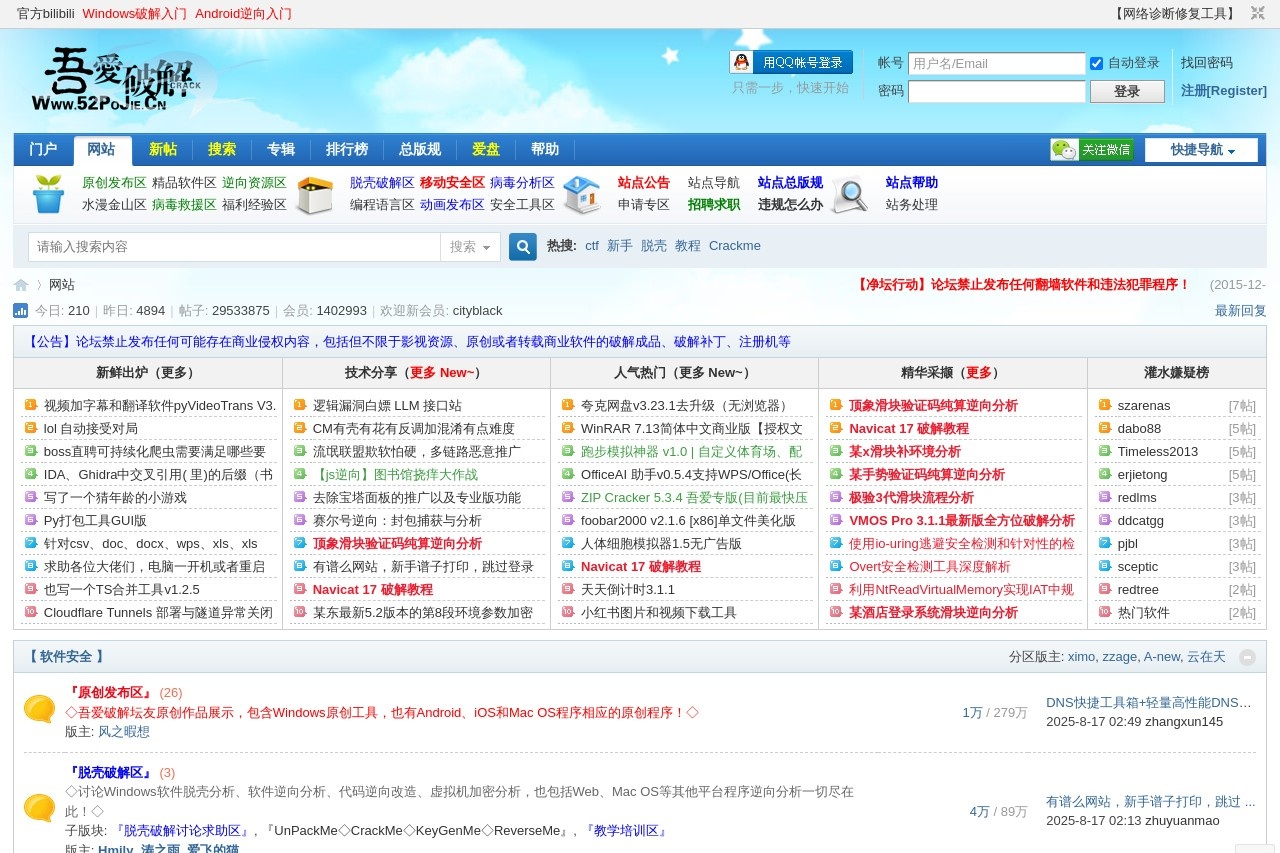Open the search type 搜索 dropdown
This screenshot has width=1280, height=853.
(x=470, y=247)
